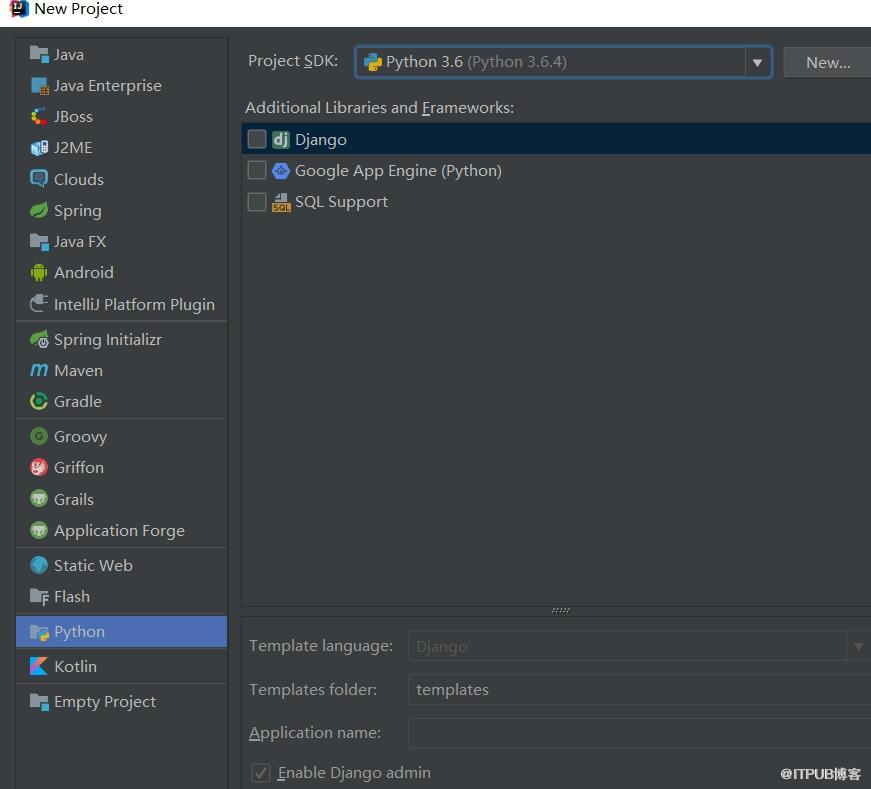Pick the JBoss icon in sidebar
871x789 pixels.
(39, 117)
